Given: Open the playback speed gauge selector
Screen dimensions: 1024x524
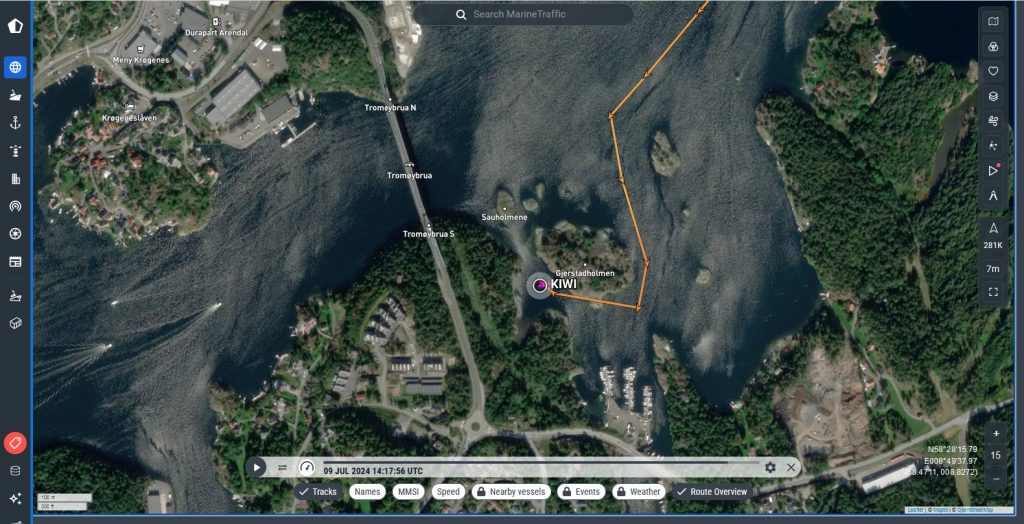Looking at the screenshot, I should pyautogui.click(x=307, y=468).
